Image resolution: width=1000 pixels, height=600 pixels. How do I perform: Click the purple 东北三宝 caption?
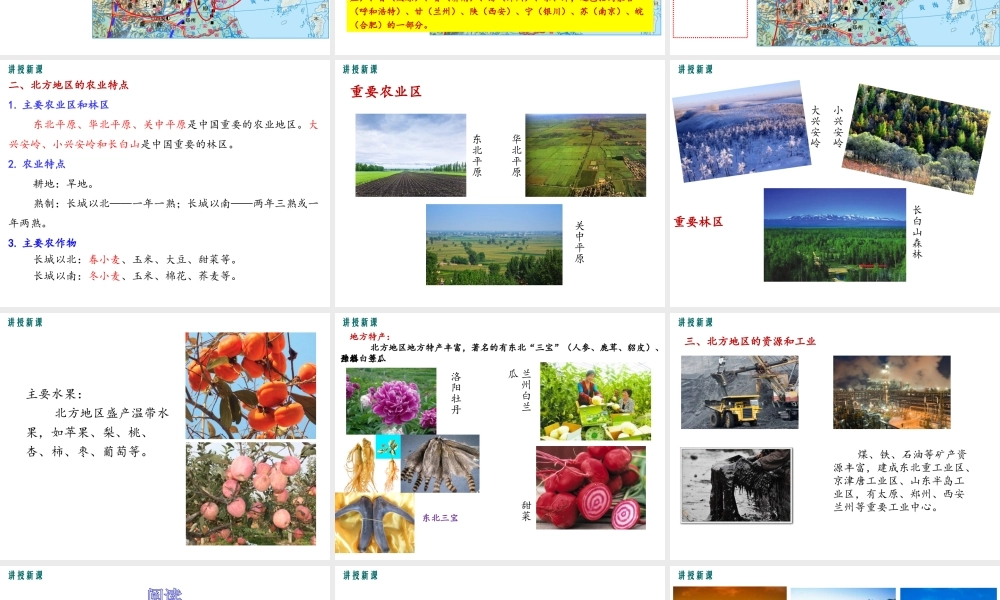coord(440,518)
